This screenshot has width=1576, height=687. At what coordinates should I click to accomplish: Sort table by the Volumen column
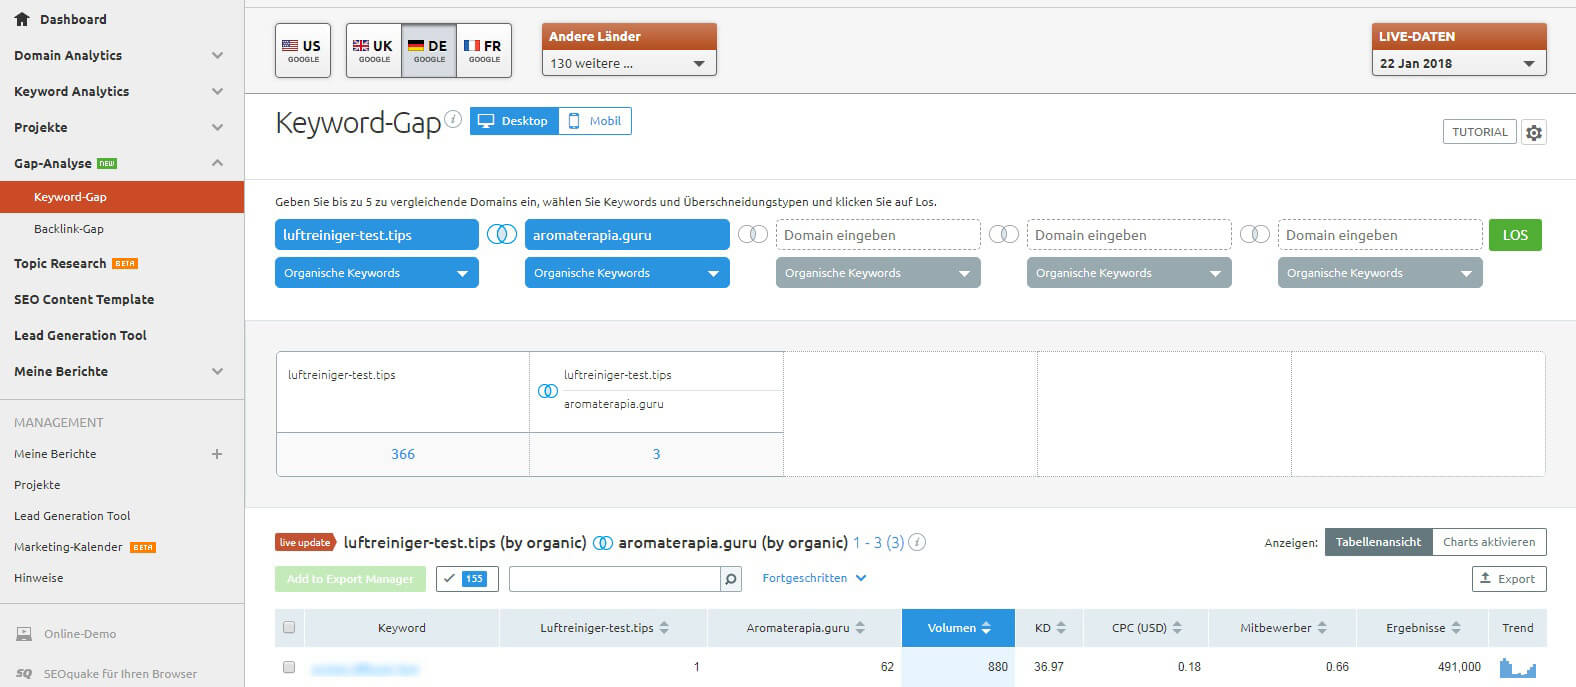pos(957,628)
